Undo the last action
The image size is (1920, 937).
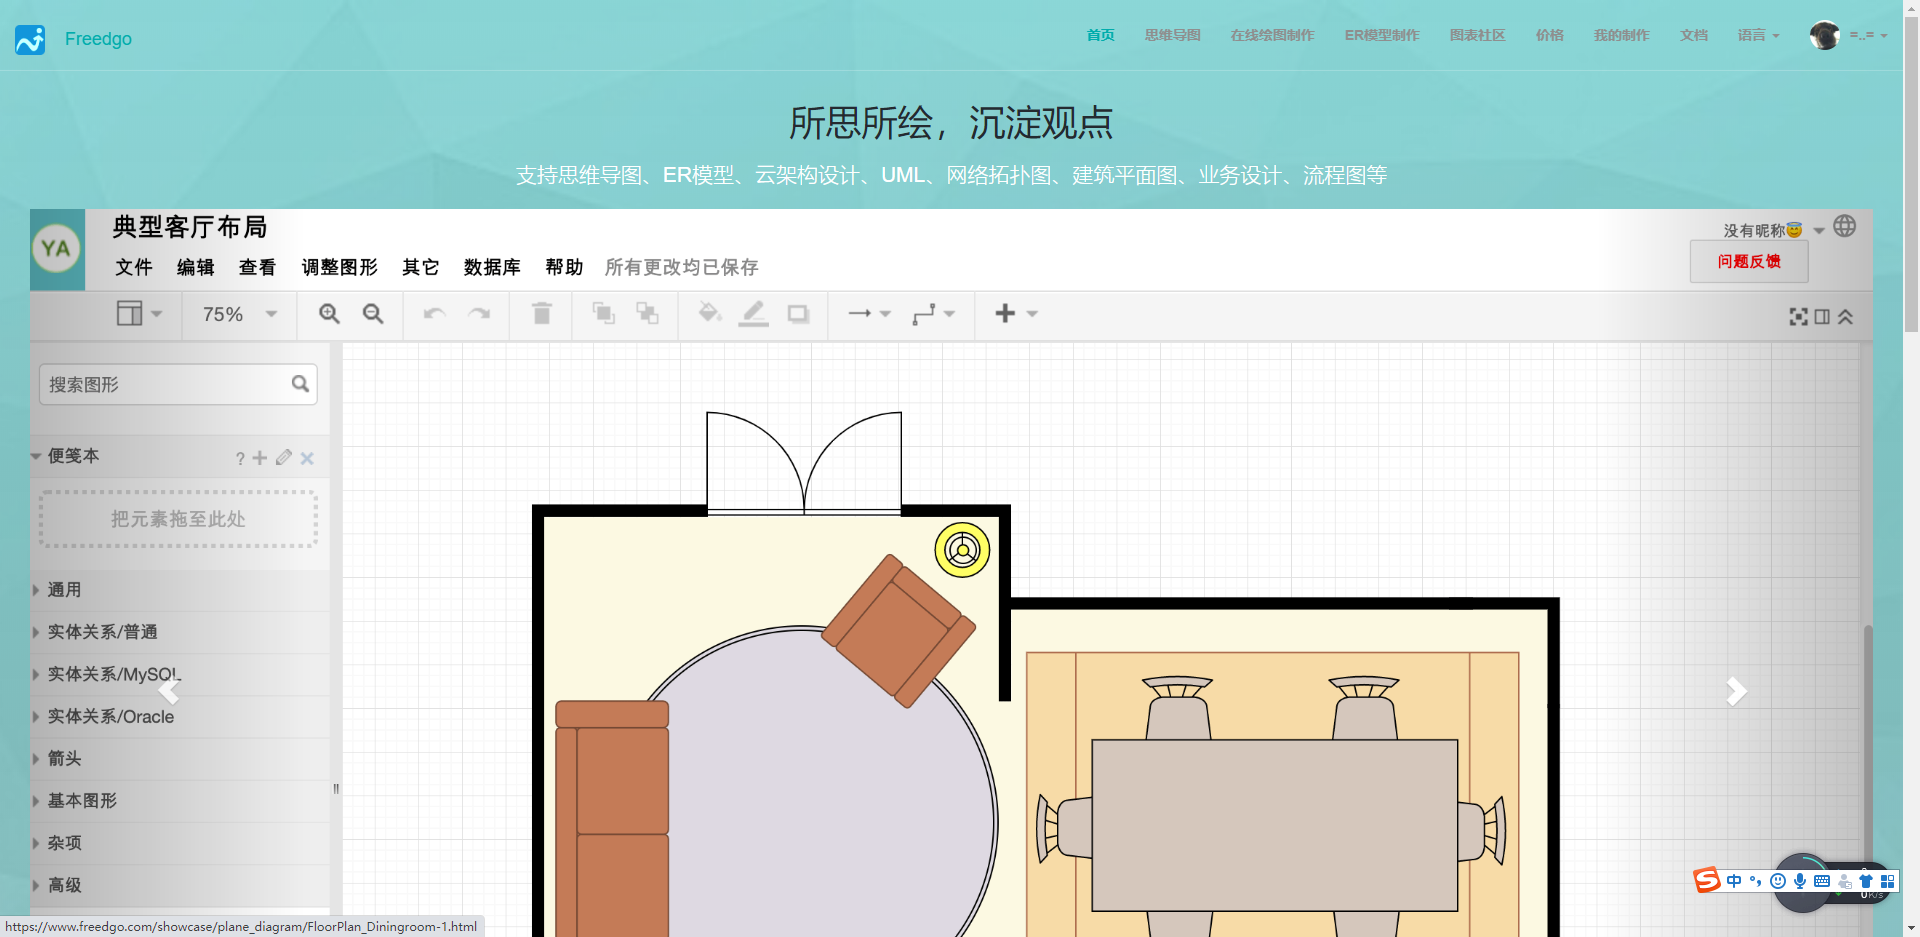434,314
